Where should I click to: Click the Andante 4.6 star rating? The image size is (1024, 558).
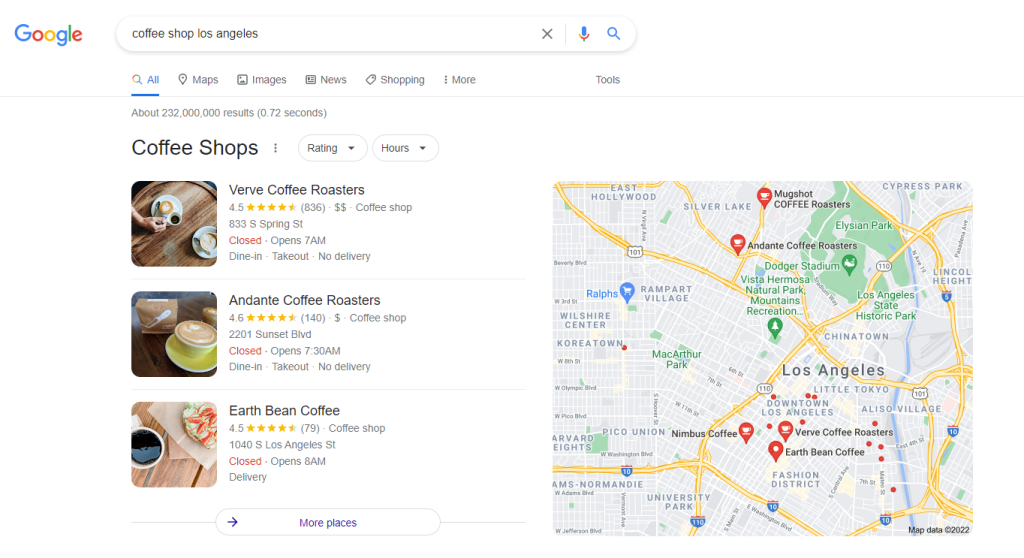(x=263, y=318)
